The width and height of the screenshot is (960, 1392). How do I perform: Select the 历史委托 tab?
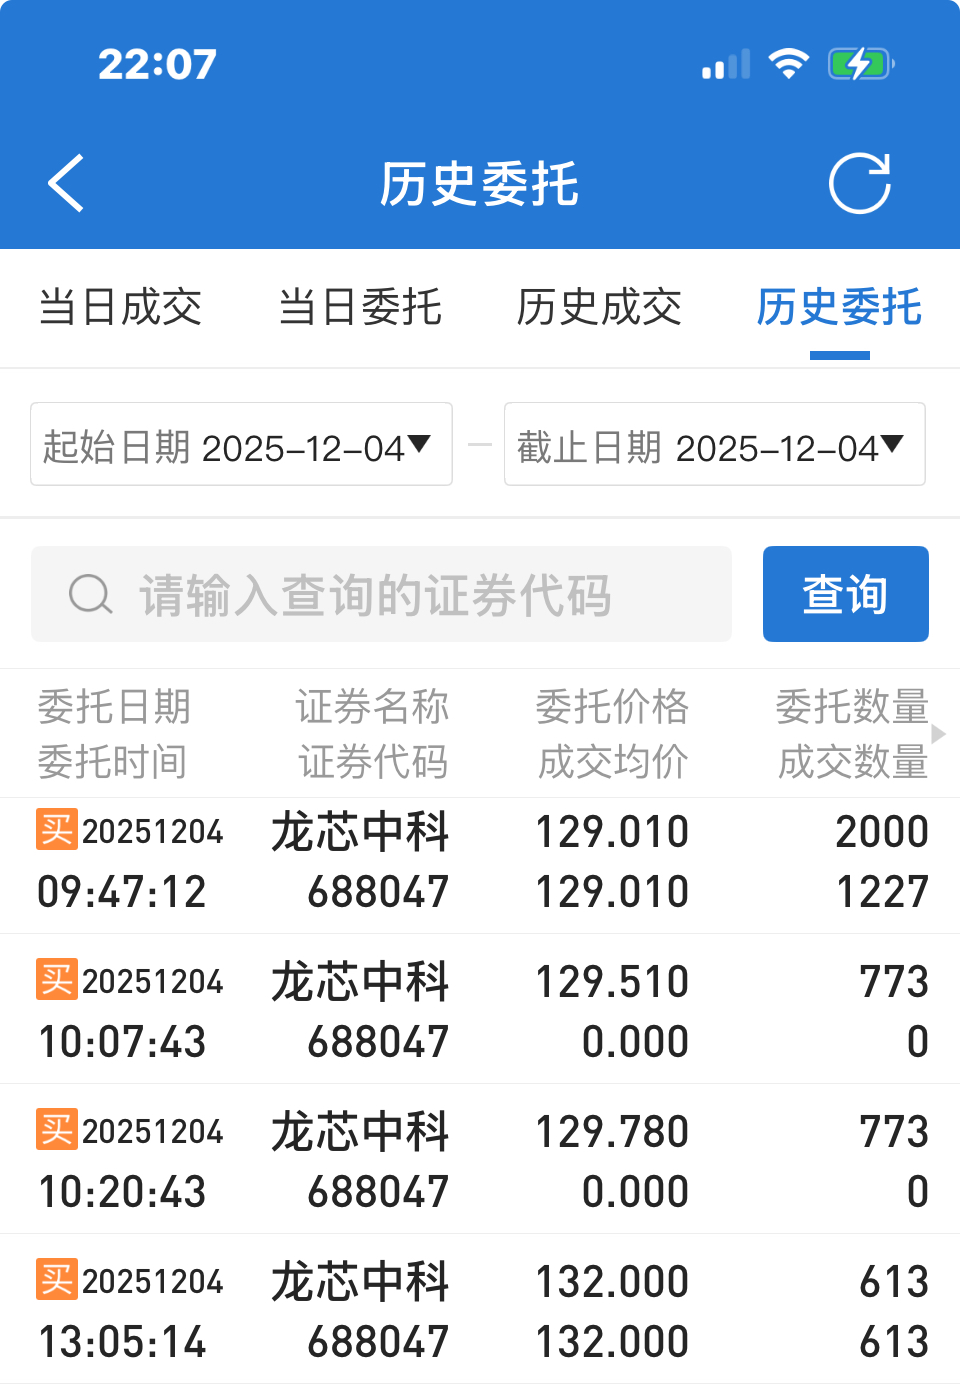tap(839, 307)
